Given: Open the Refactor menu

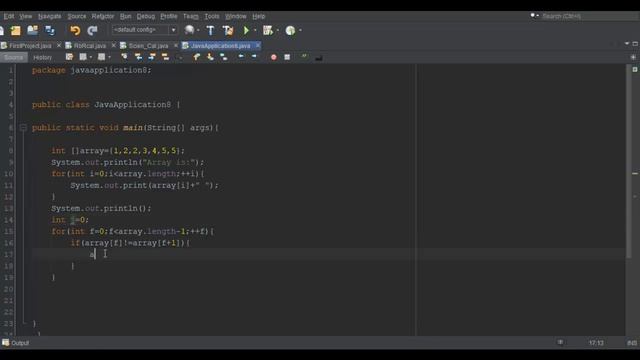Looking at the screenshot, I should [103, 16].
